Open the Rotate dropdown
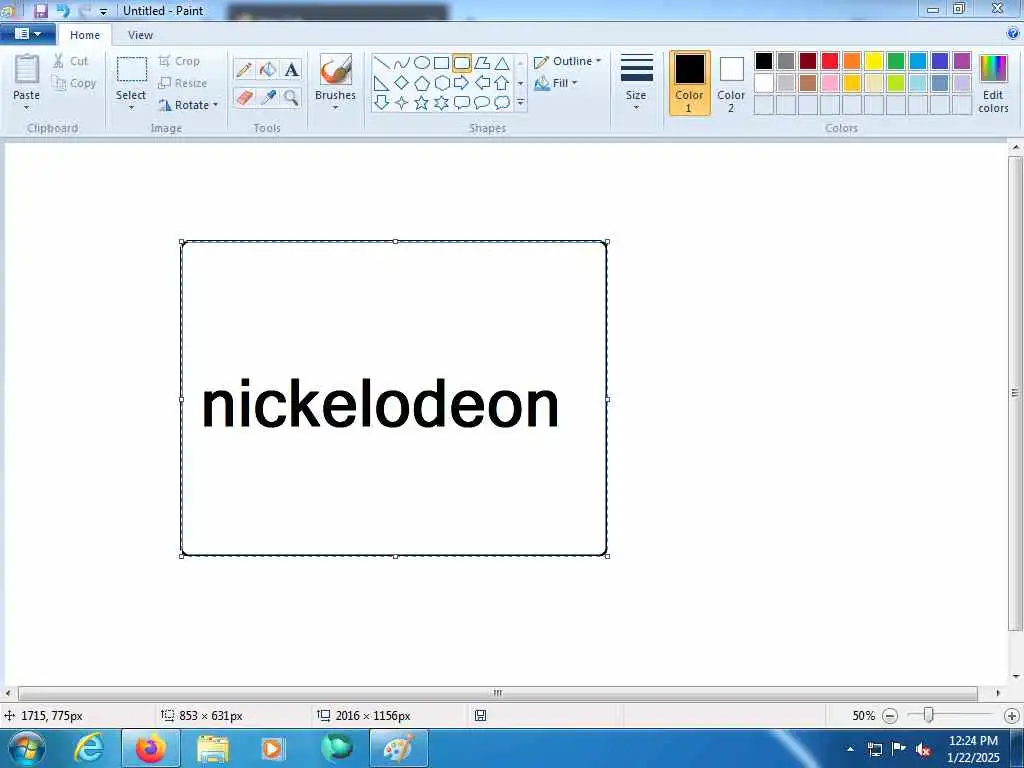The image size is (1024, 768). pyautogui.click(x=188, y=104)
